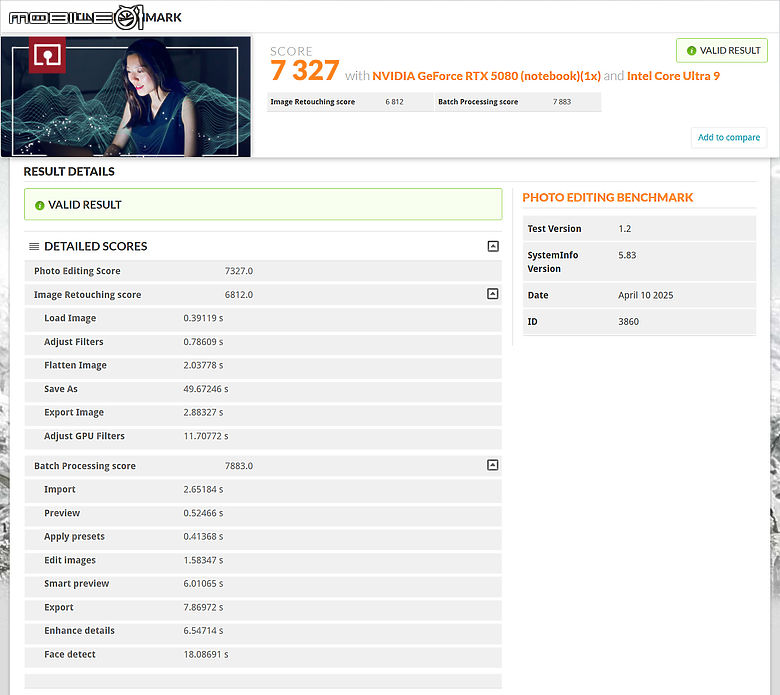Click the Image Retouching score 6 812 summary cell
The width and height of the screenshot is (780, 695).
351,102
